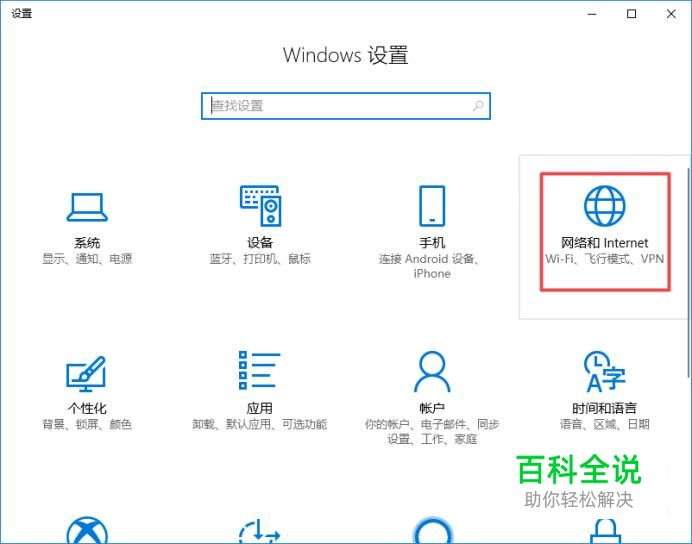The image size is (692, 544).
Task: Open the Cortana circle icon
Action: click(x=432, y=530)
